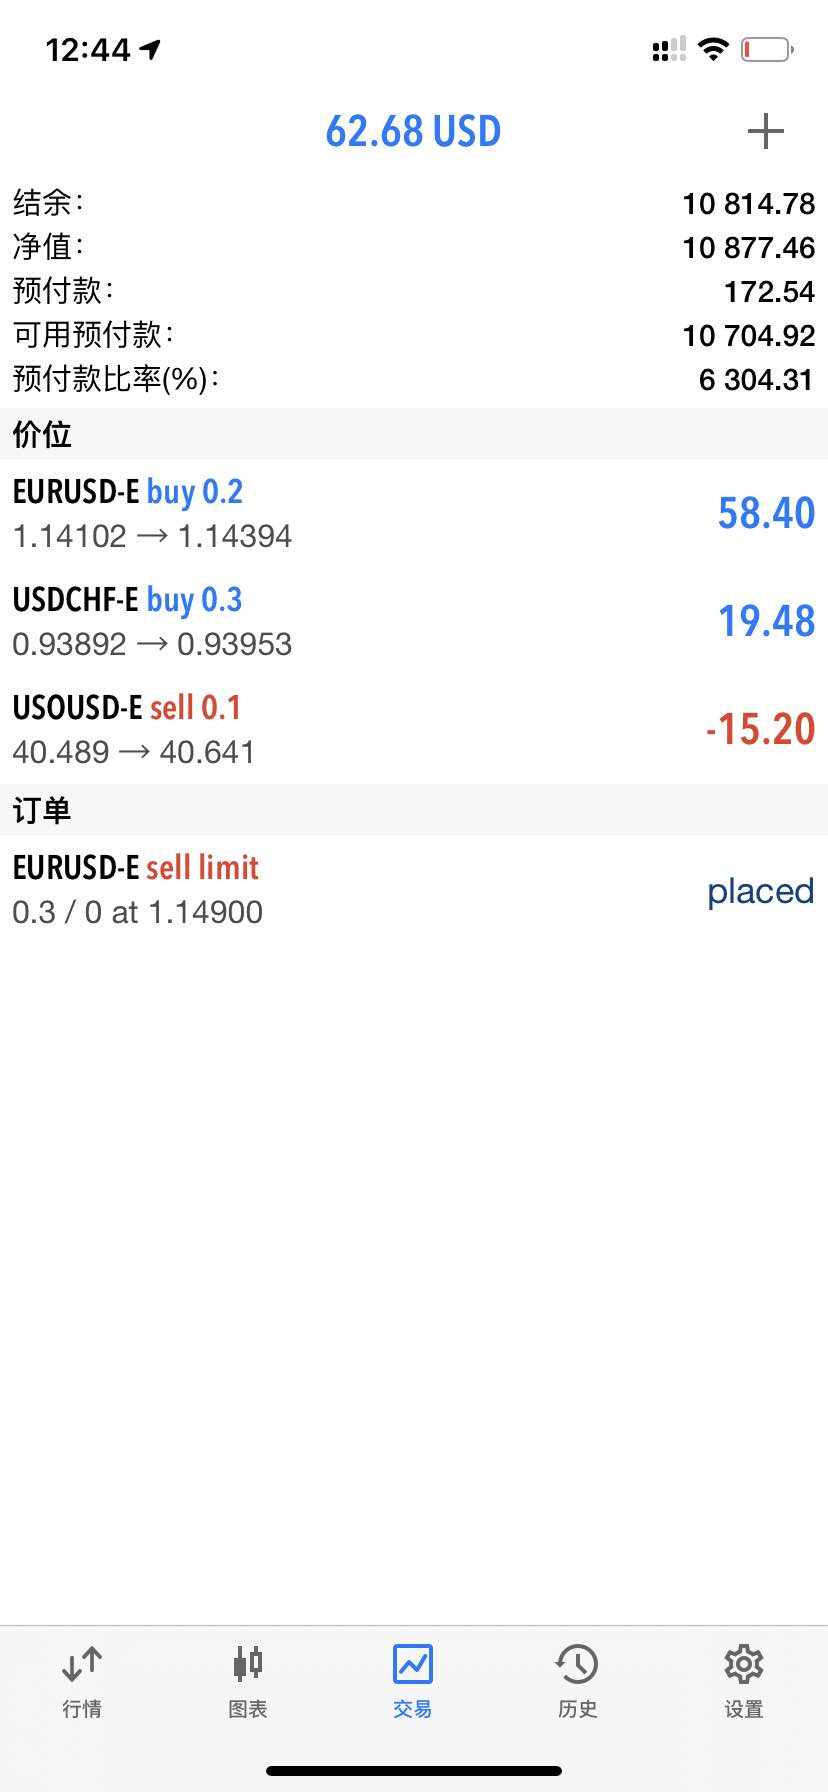Tap the 结余 balance row

pos(414,203)
